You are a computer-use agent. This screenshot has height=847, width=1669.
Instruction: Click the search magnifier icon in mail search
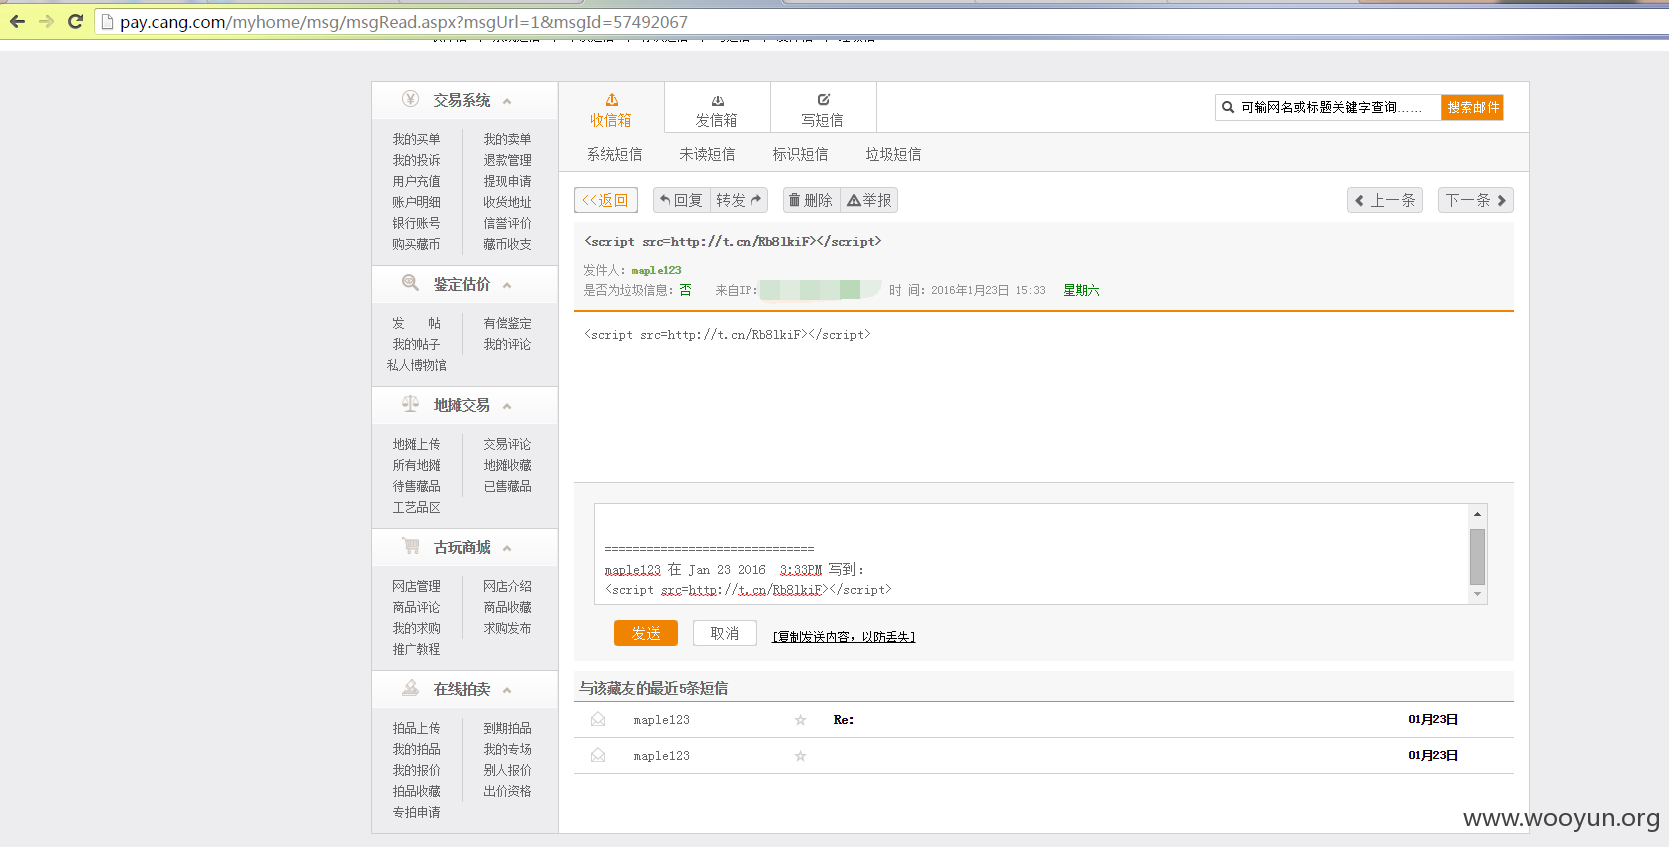coord(1228,107)
